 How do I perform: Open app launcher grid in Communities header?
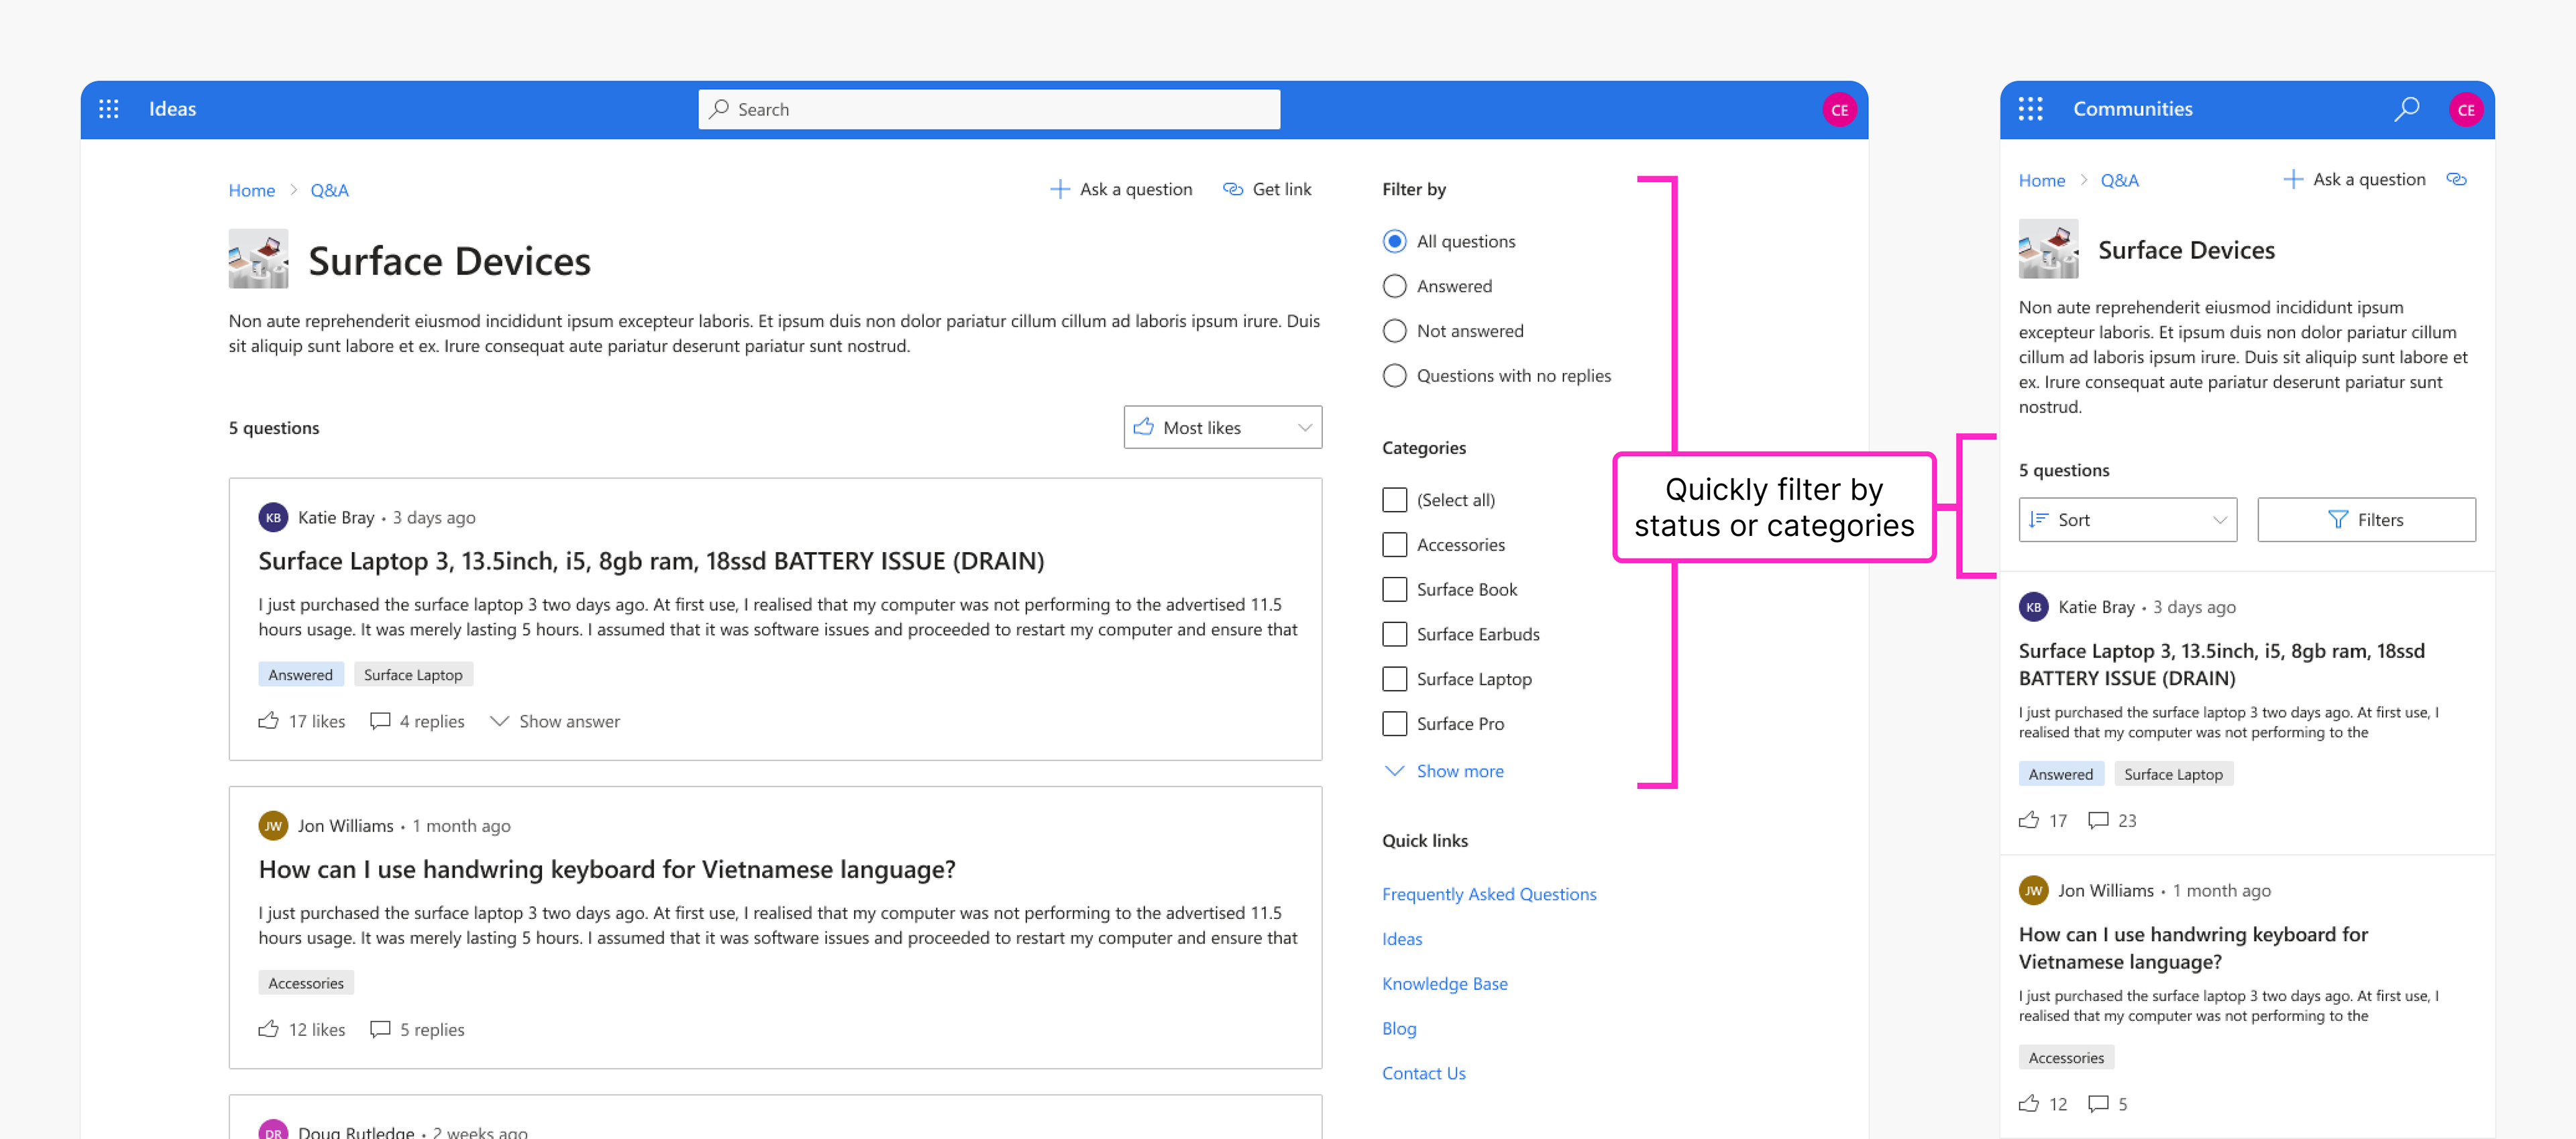(2030, 109)
